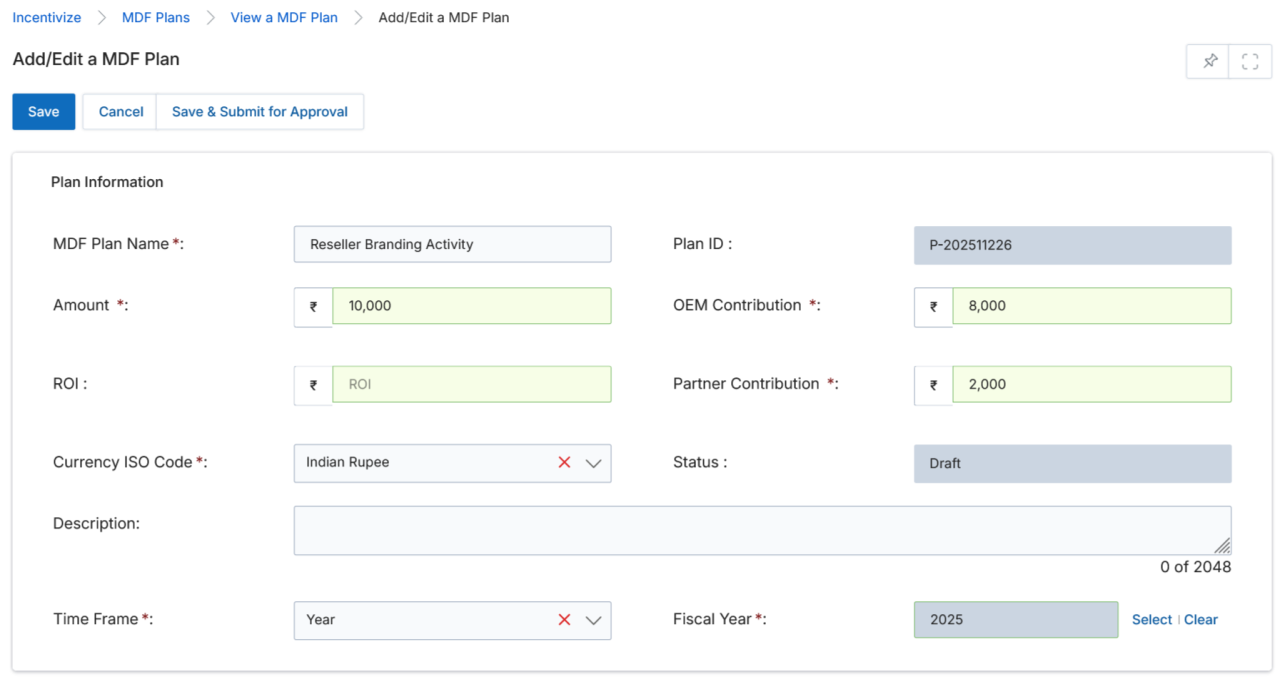Click the Plan ID field P-202511226
1280x679 pixels.
pos(1072,245)
